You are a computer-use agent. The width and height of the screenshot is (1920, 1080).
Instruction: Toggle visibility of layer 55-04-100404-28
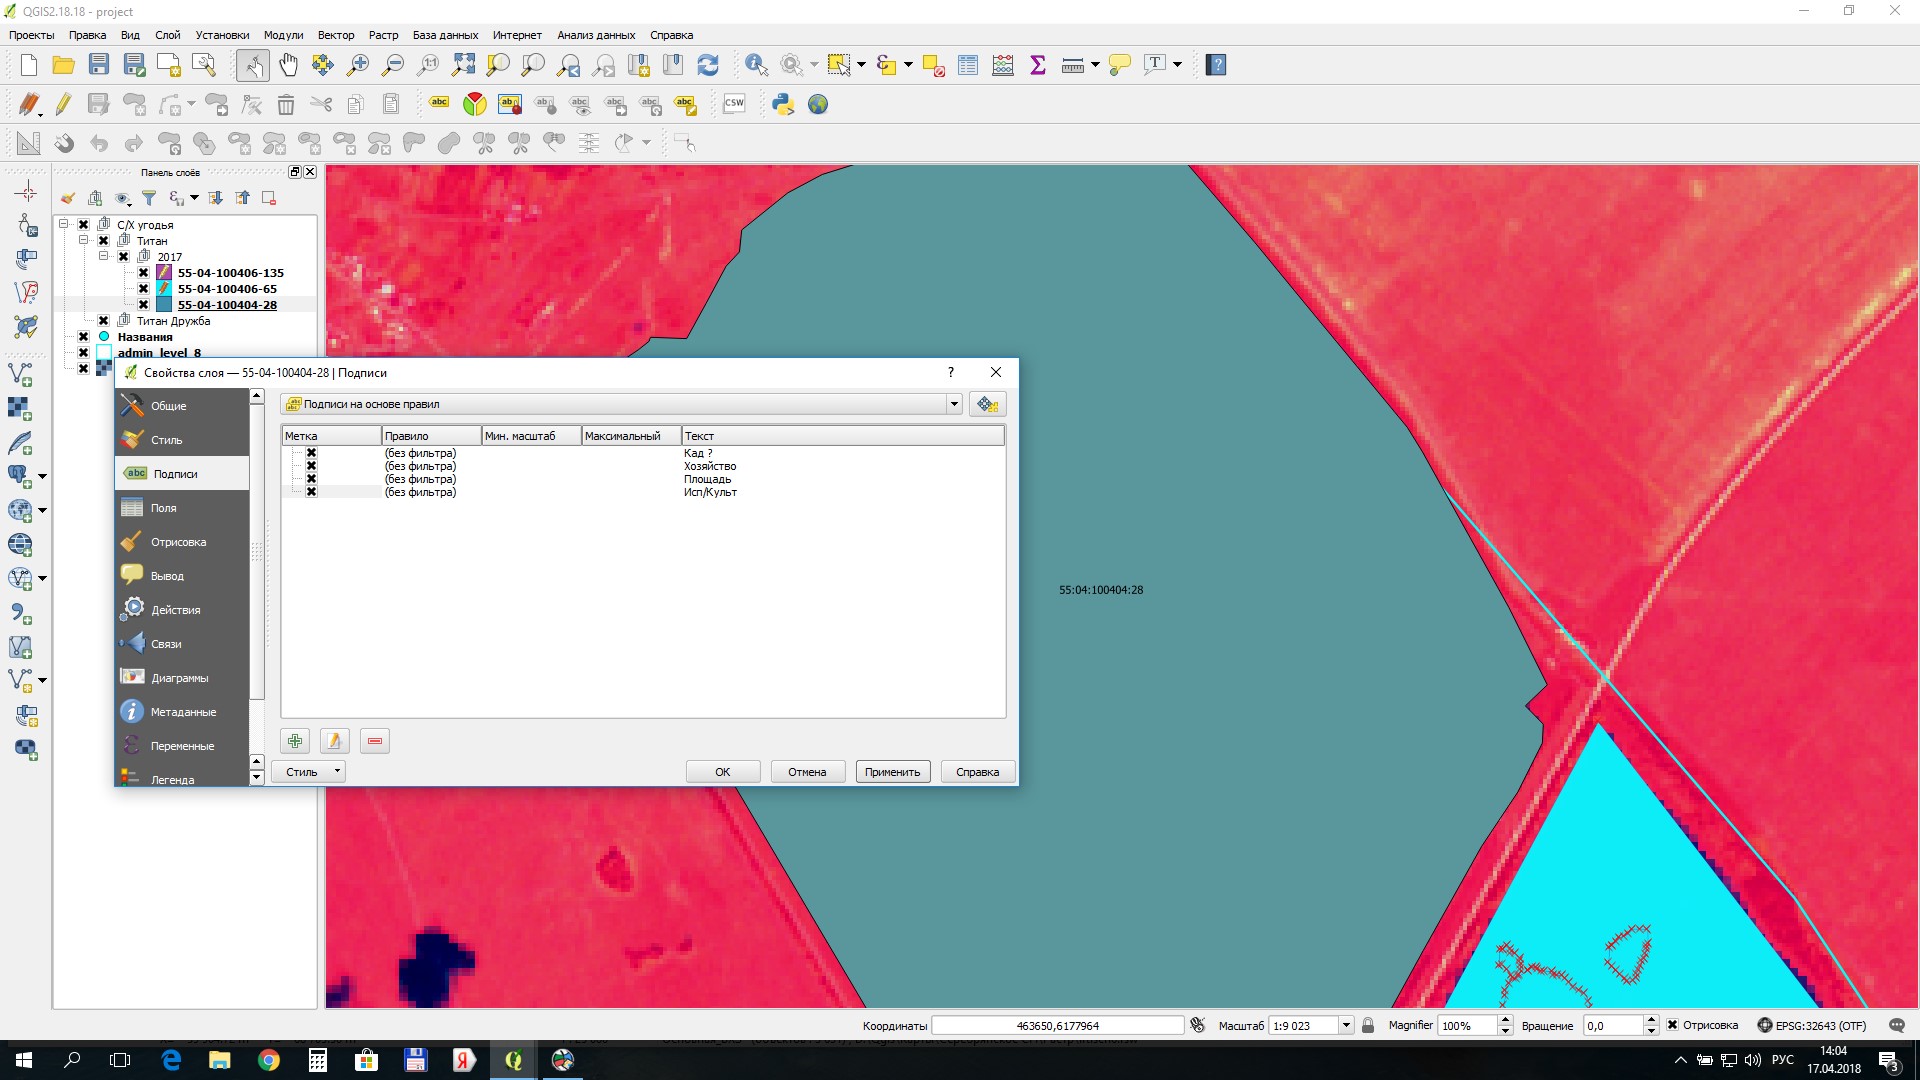pos(142,305)
